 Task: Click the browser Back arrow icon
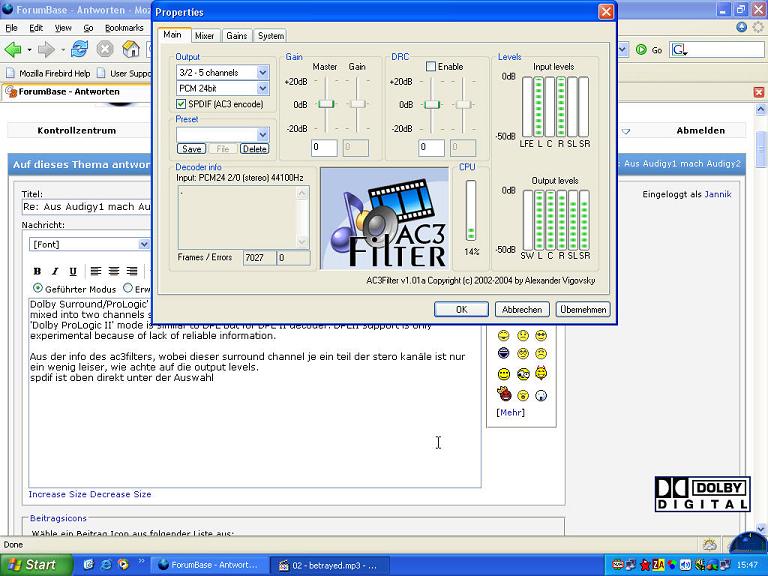tap(13, 49)
